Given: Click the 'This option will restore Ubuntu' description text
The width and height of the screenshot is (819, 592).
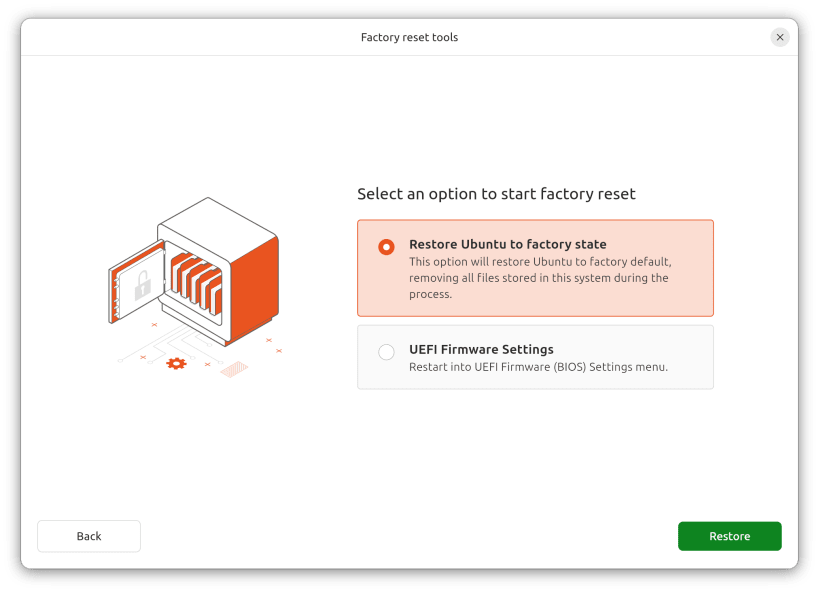Looking at the screenshot, I should 540,277.
